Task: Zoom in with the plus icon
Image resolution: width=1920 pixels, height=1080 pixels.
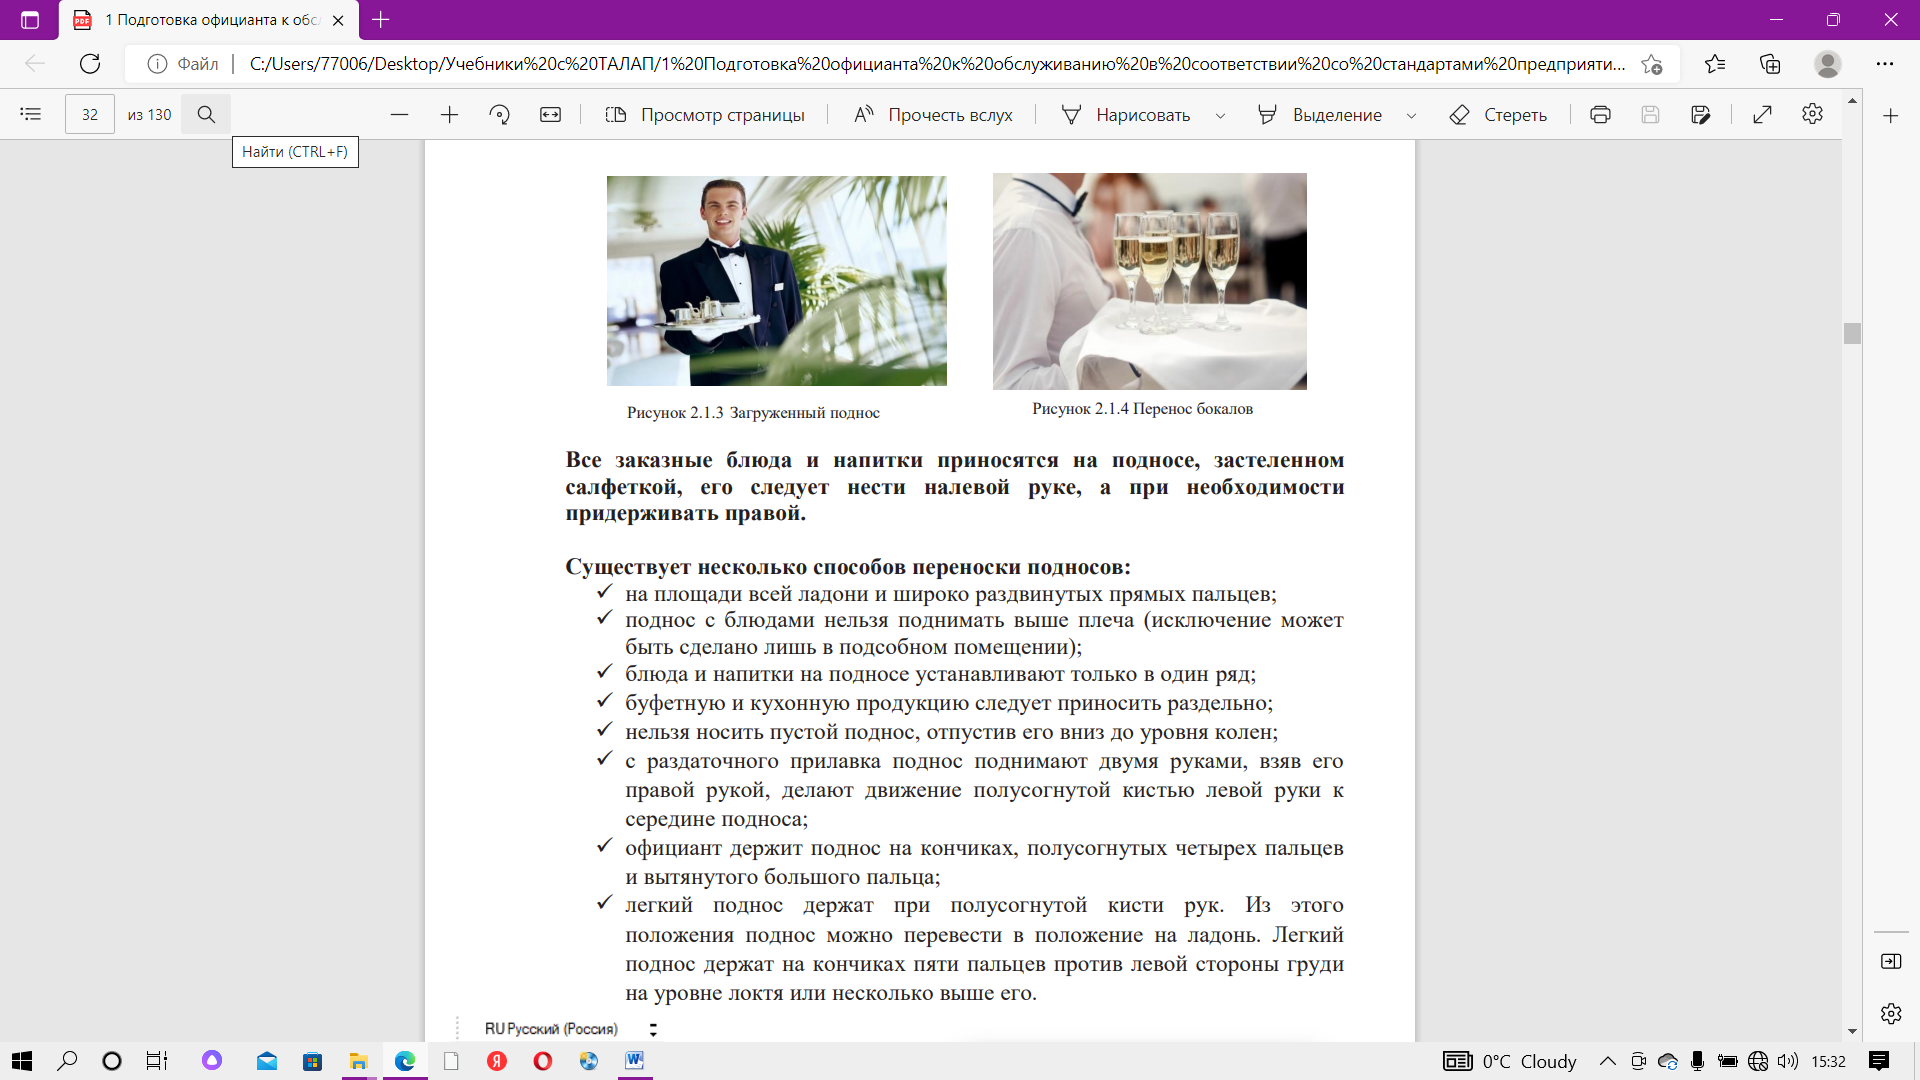Action: click(449, 114)
